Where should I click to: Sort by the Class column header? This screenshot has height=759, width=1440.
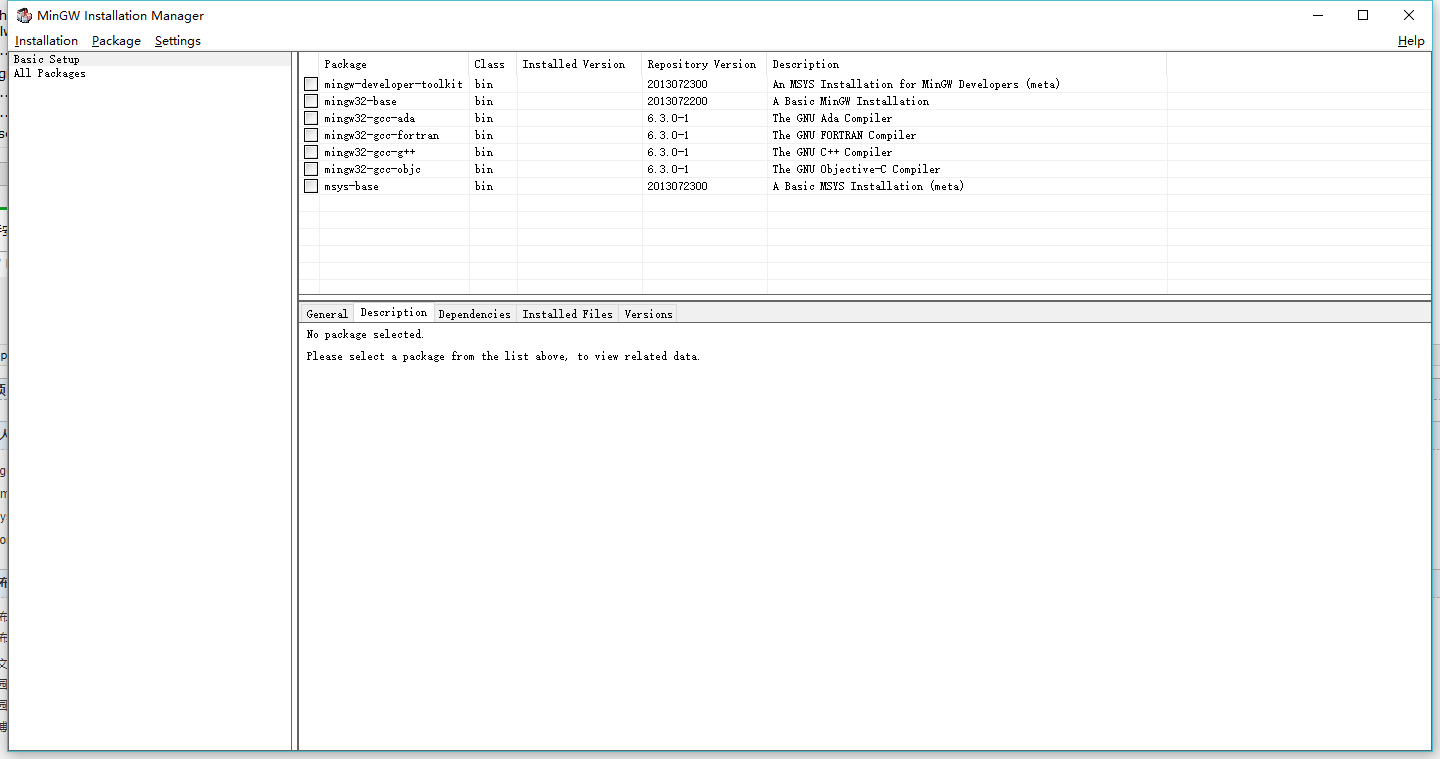tap(493, 64)
